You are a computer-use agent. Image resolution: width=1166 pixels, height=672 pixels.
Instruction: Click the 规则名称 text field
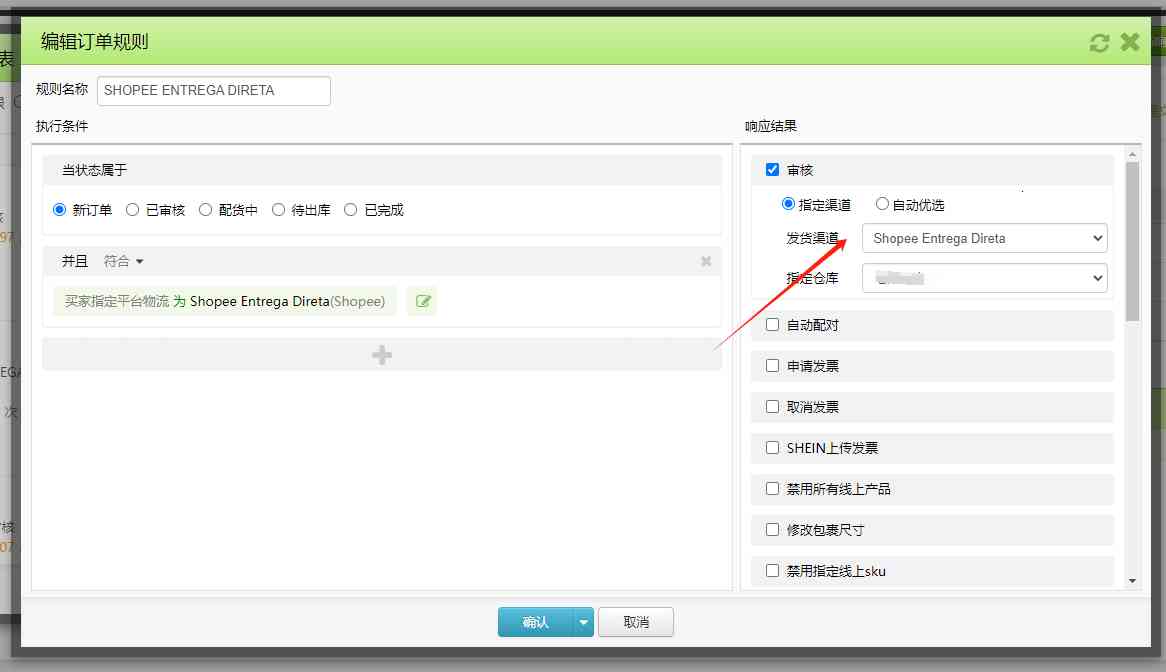pos(214,91)
